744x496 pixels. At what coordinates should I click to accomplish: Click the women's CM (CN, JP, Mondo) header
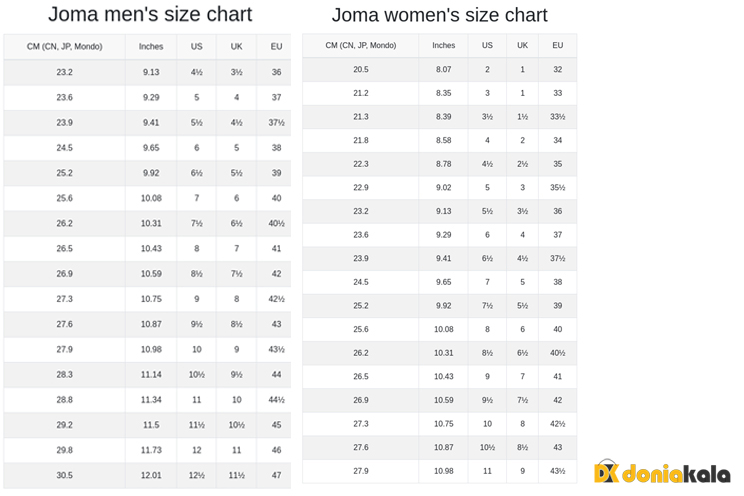(x=361, y=46)
